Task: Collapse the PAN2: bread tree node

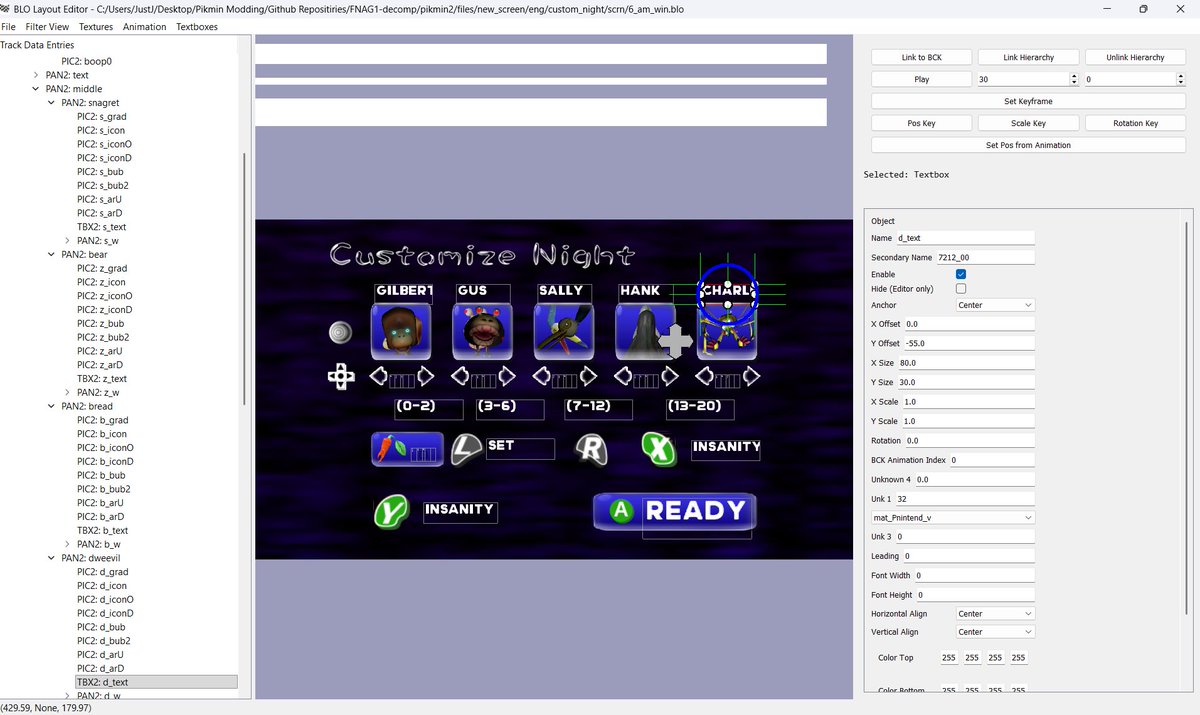Action: pos(52,406)
